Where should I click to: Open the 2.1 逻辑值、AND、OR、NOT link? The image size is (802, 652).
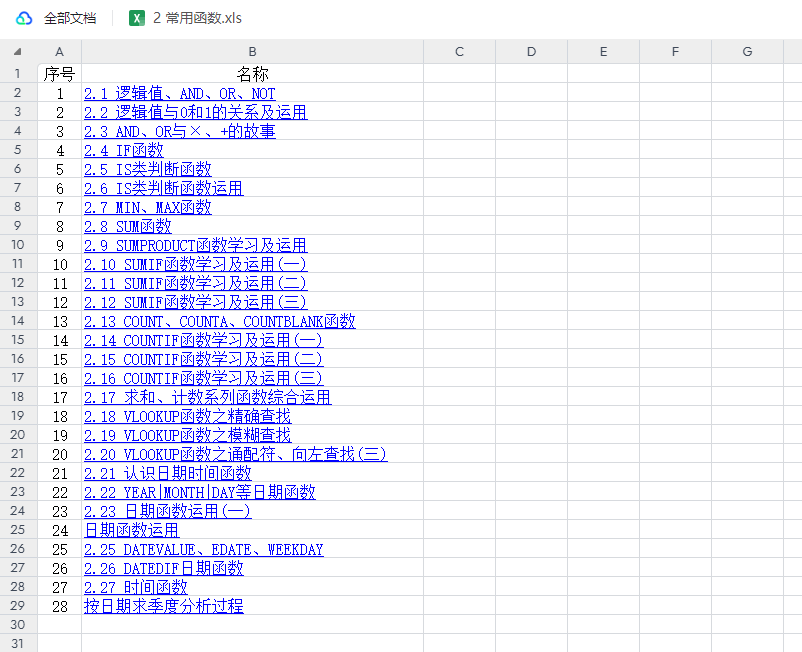coord(179,93)
